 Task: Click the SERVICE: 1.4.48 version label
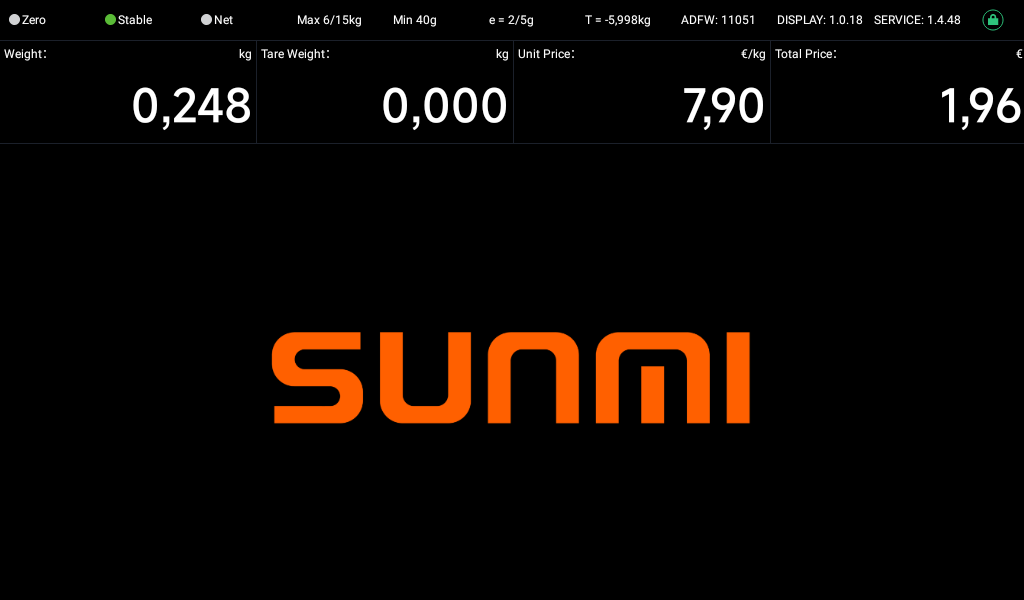[917, 20]
